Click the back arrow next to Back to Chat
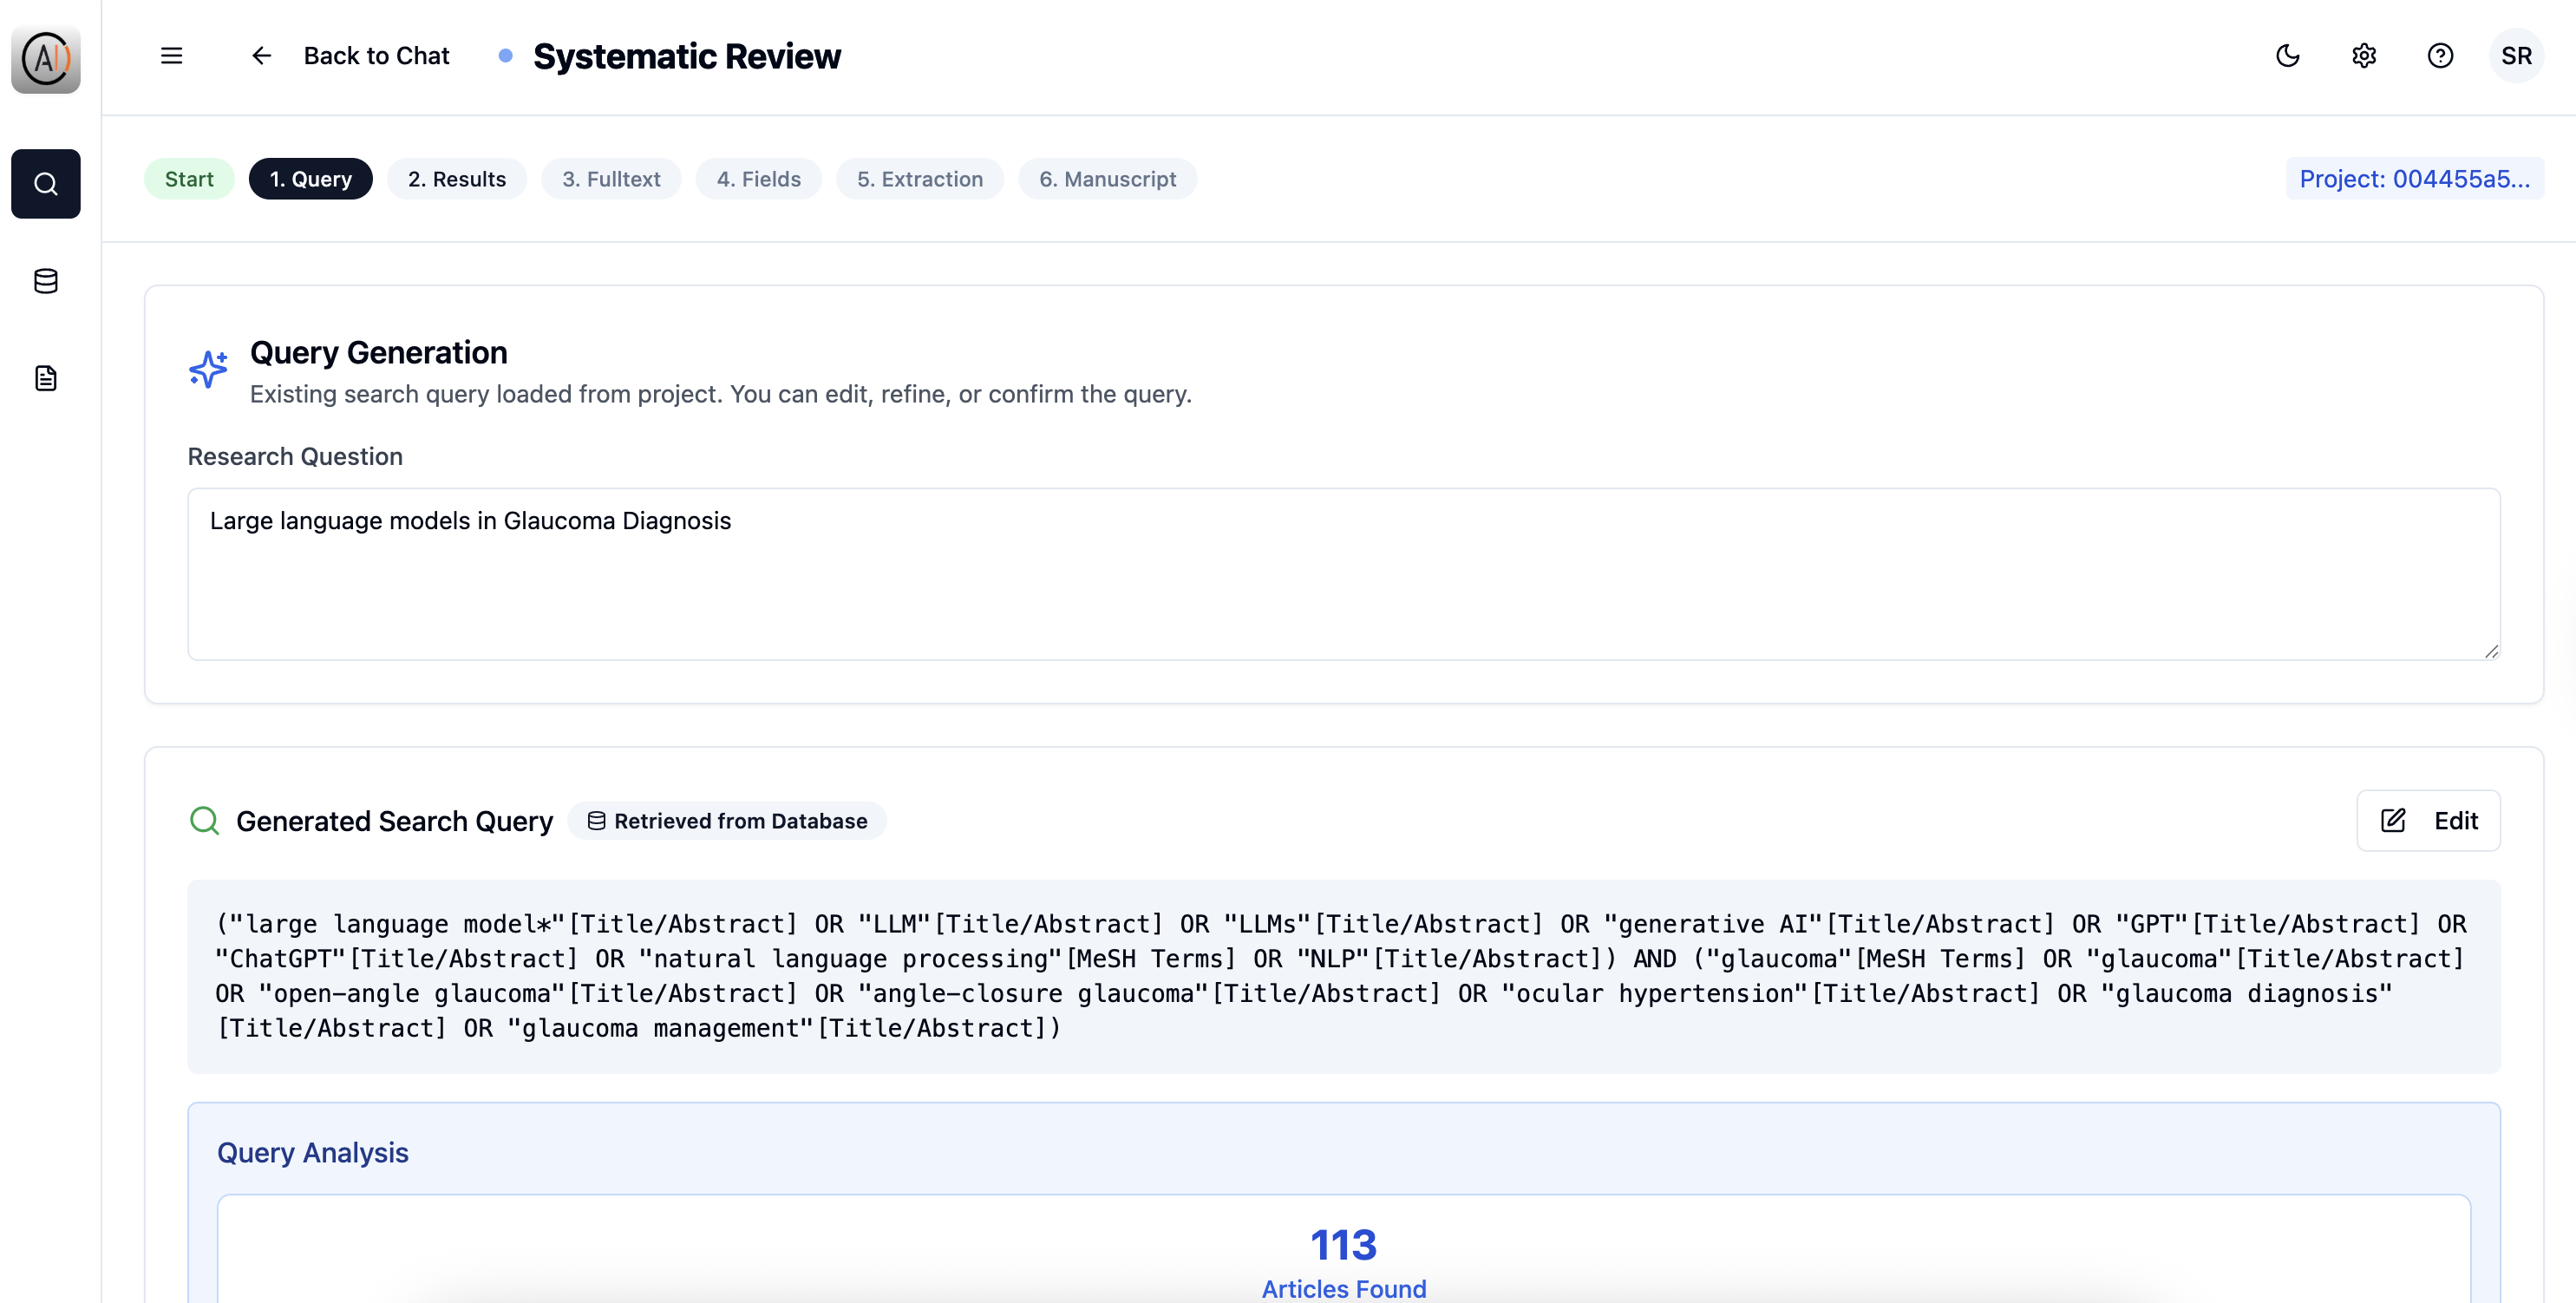Viewport: 2576px width, 1303px height. 261,56
